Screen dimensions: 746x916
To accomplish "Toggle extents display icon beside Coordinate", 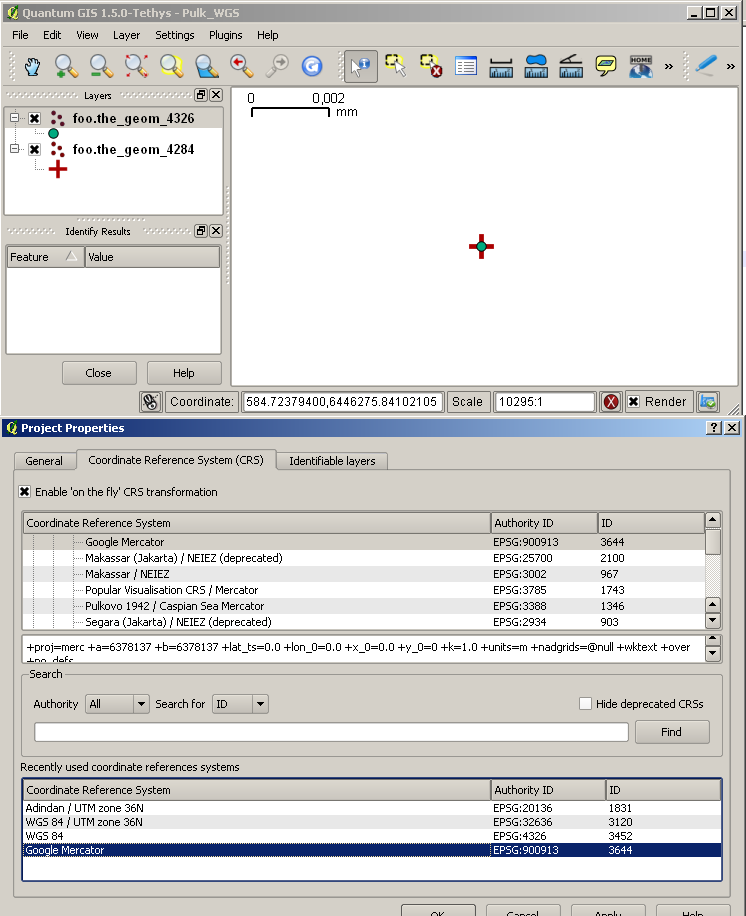I will click(151, 402).
